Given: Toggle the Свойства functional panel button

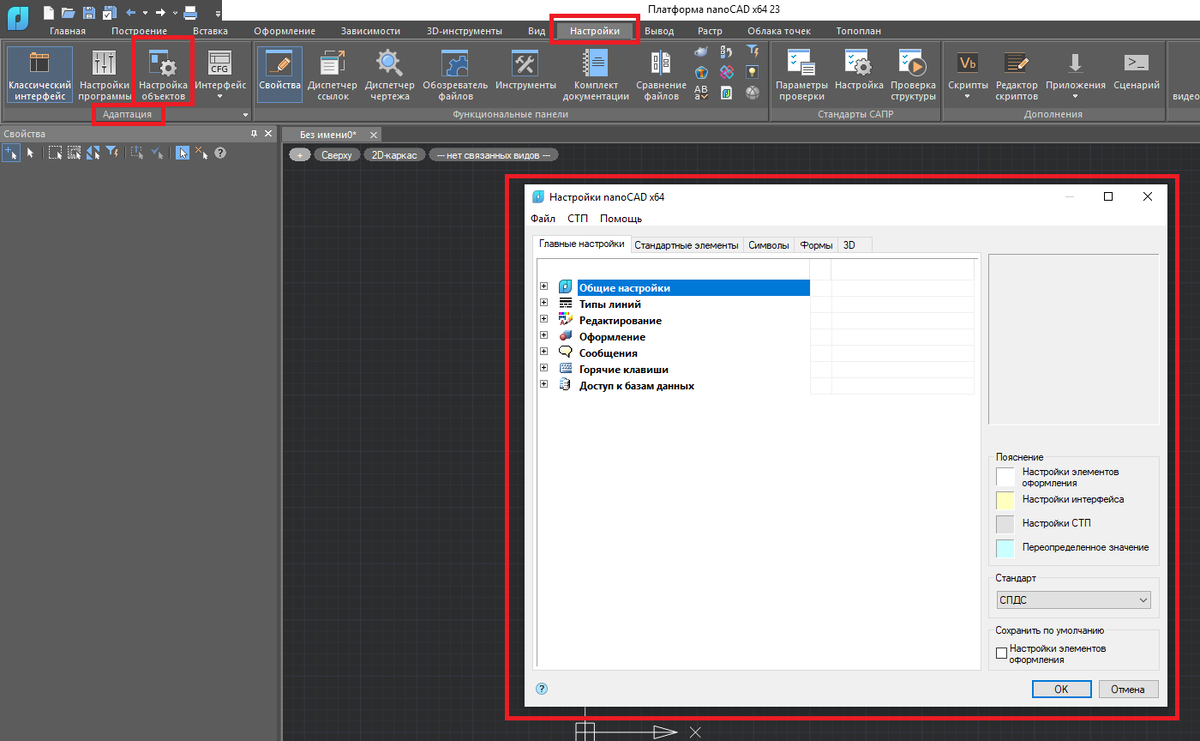Looking at the screenshot, I should [279, 75].
